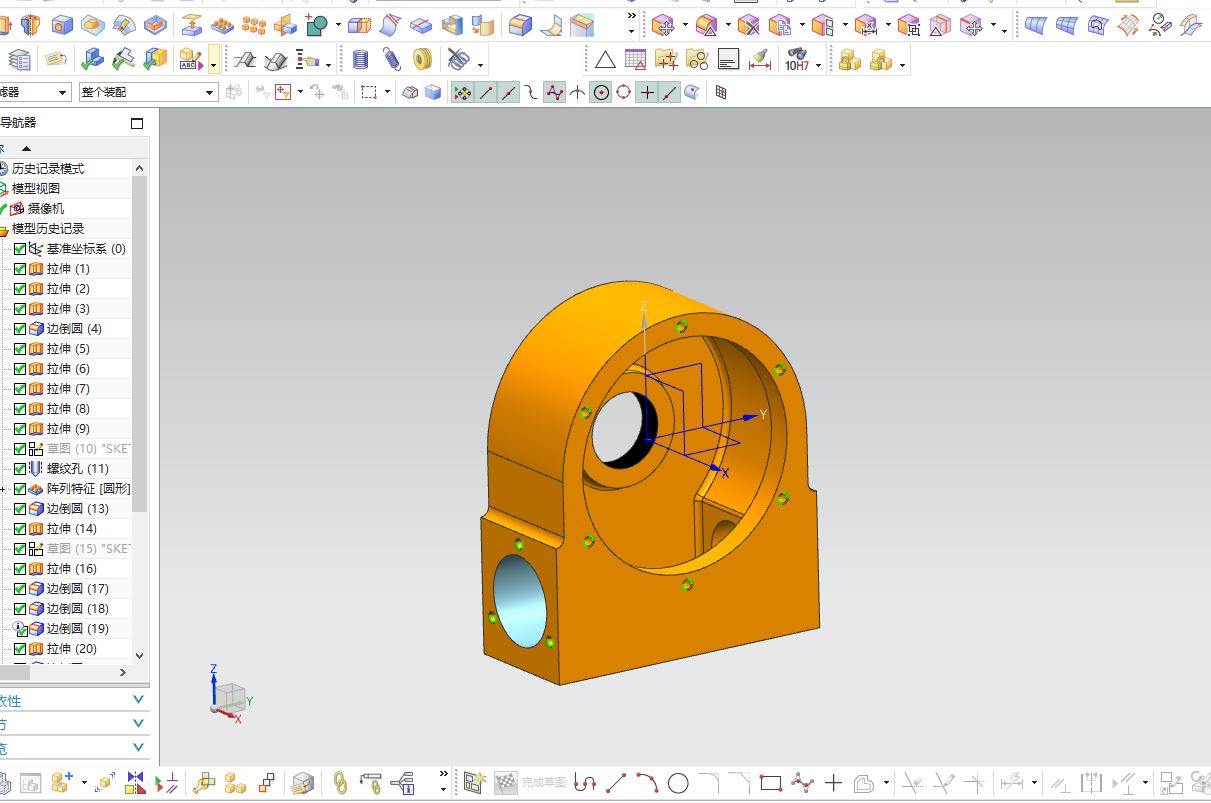Select the line sketch tool

(617, 782)
